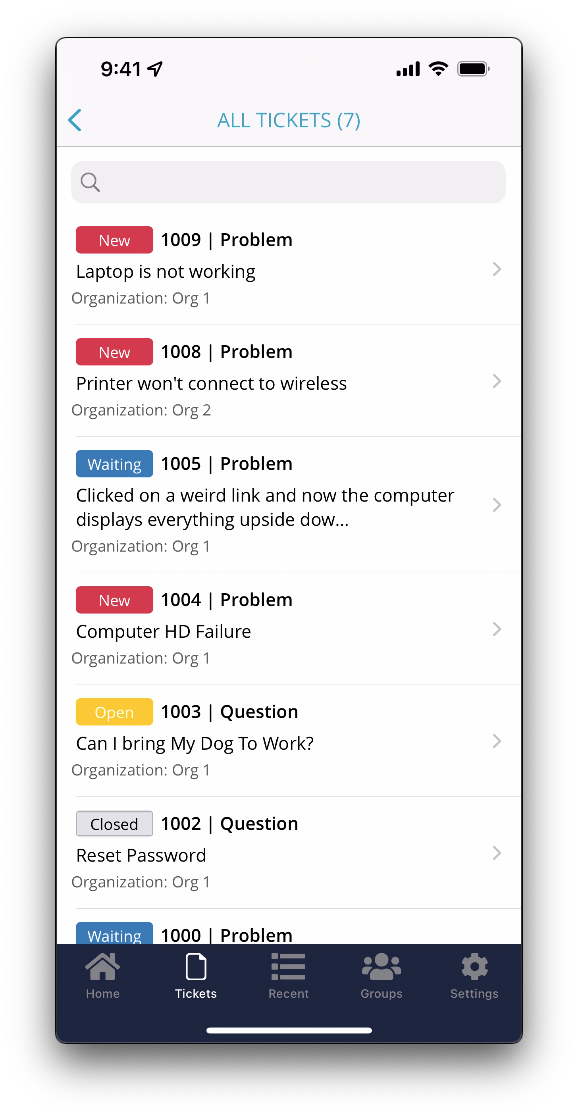
Task: Tap the Waiting badge on ticket 1005
Action: pos(114,463)
